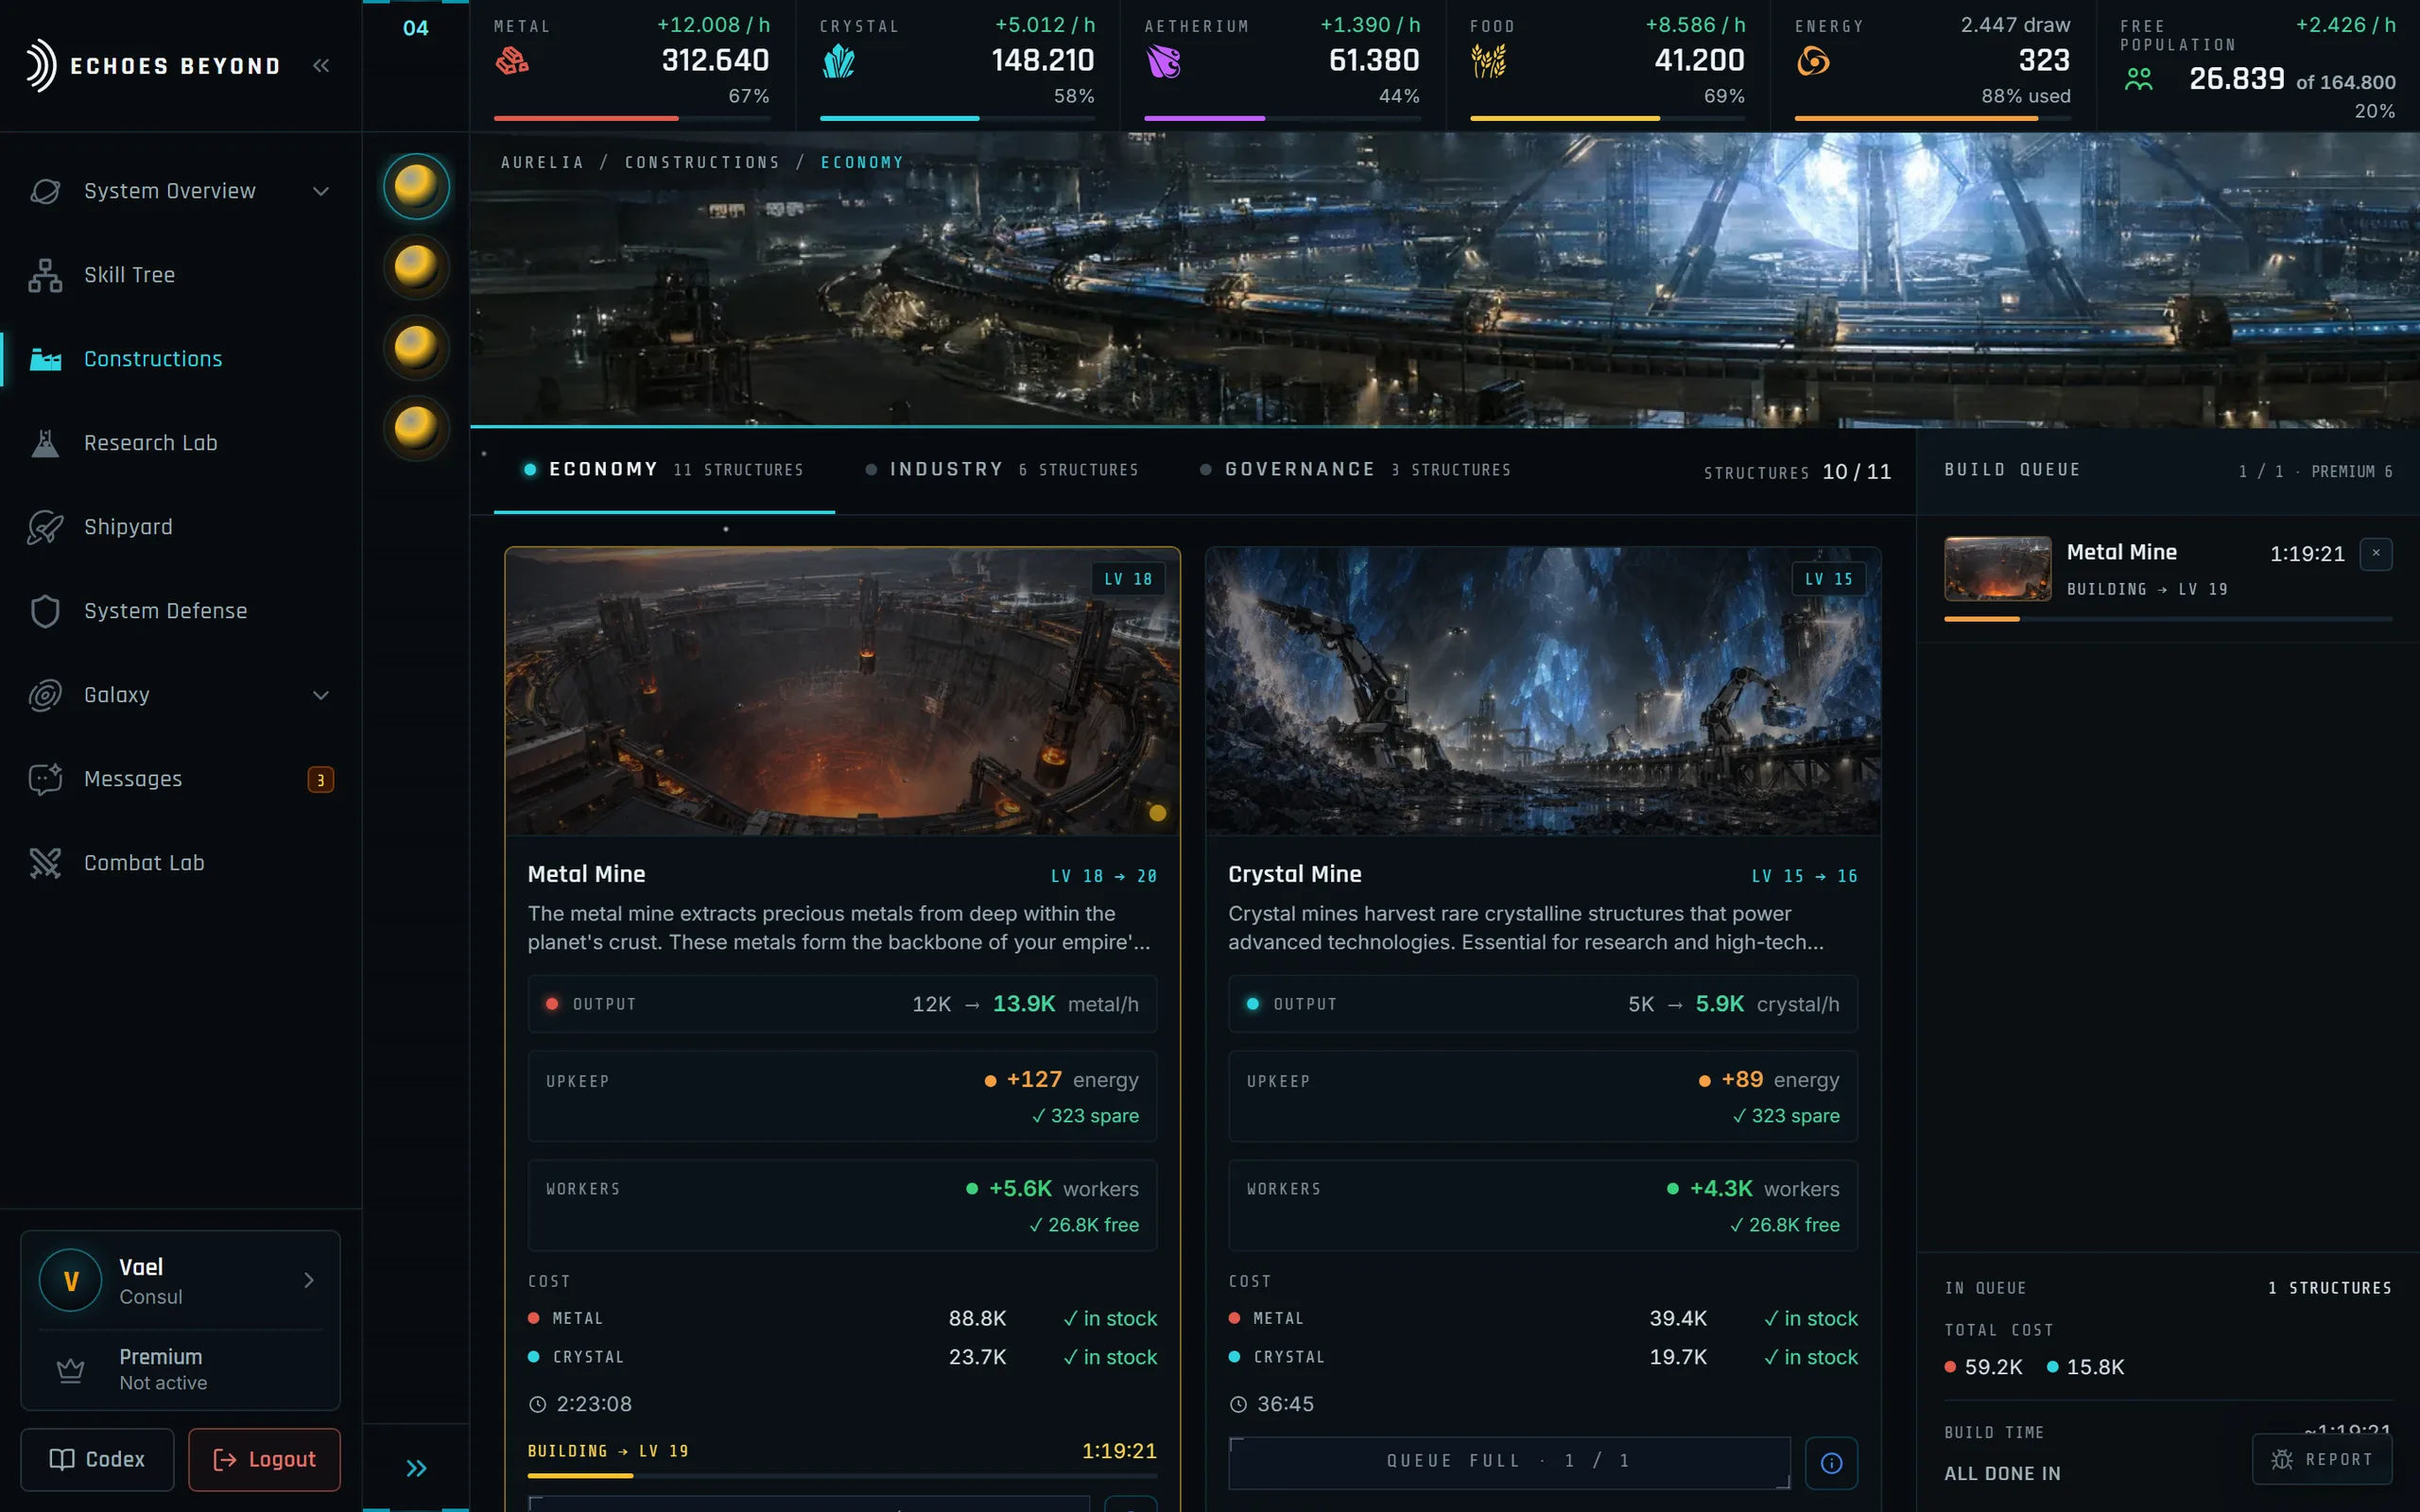Click the Galaxy spiral icon
Viewport: 2420px width, 1512px height.
tap(45, 695)
